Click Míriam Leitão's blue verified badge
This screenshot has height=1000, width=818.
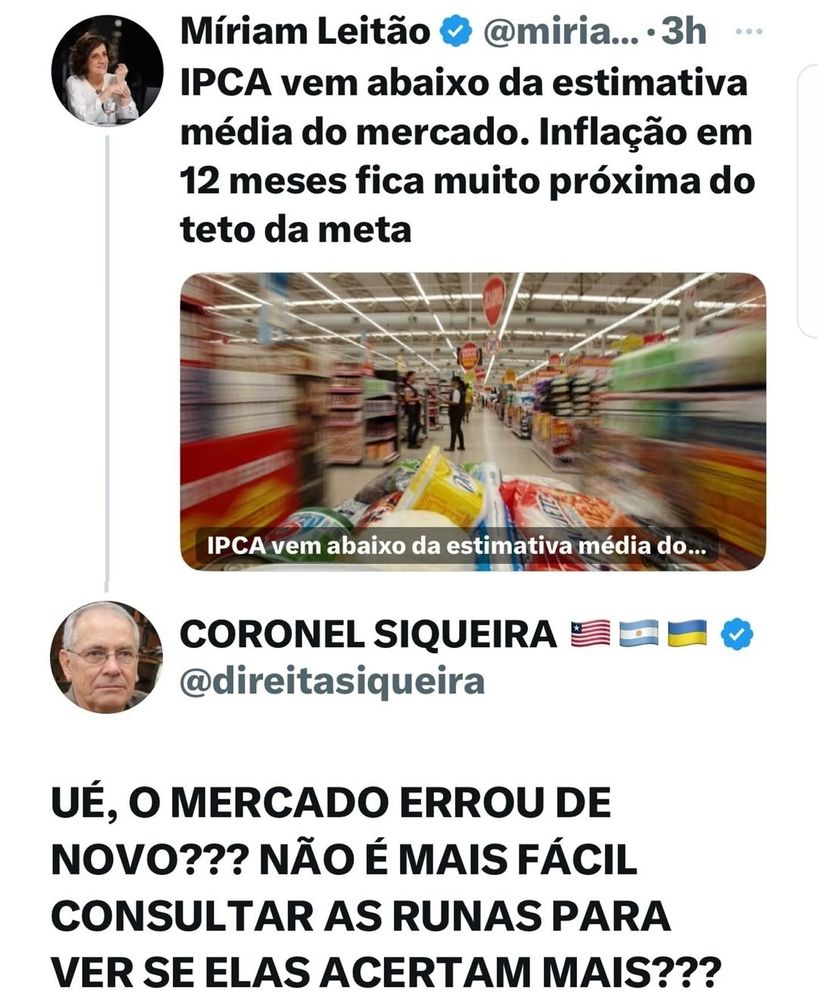click(456, 33)
